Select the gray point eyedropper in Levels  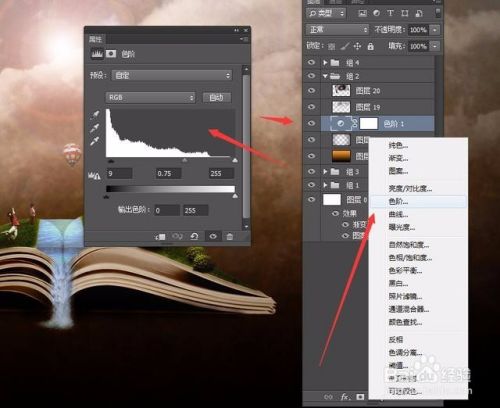(95, 128)
